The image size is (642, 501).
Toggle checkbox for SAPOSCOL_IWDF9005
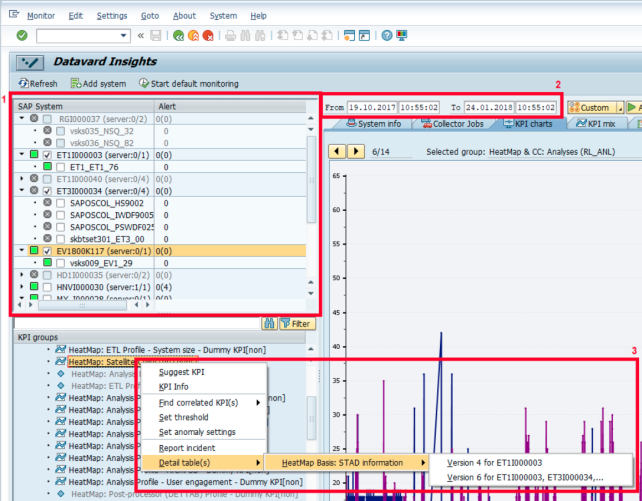61,215
